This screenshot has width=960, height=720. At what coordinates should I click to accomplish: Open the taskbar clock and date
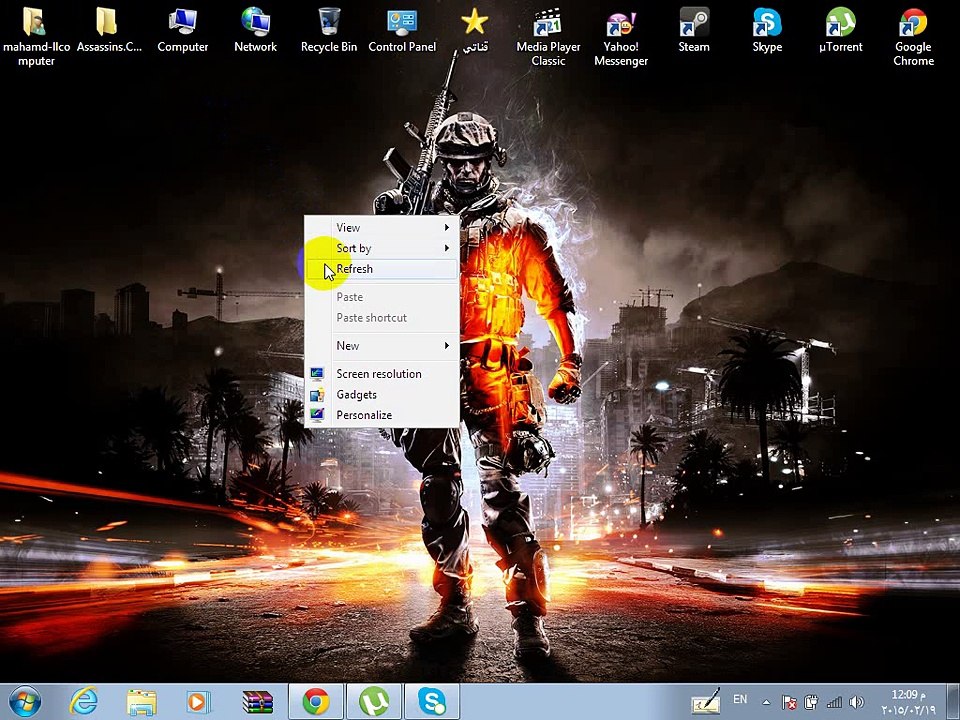(x=909, y=702)
